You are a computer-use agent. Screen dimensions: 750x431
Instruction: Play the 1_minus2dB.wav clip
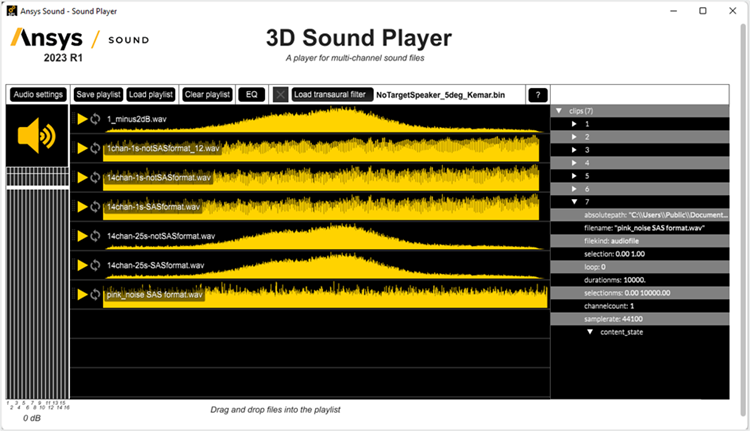(x=82, y=119)
